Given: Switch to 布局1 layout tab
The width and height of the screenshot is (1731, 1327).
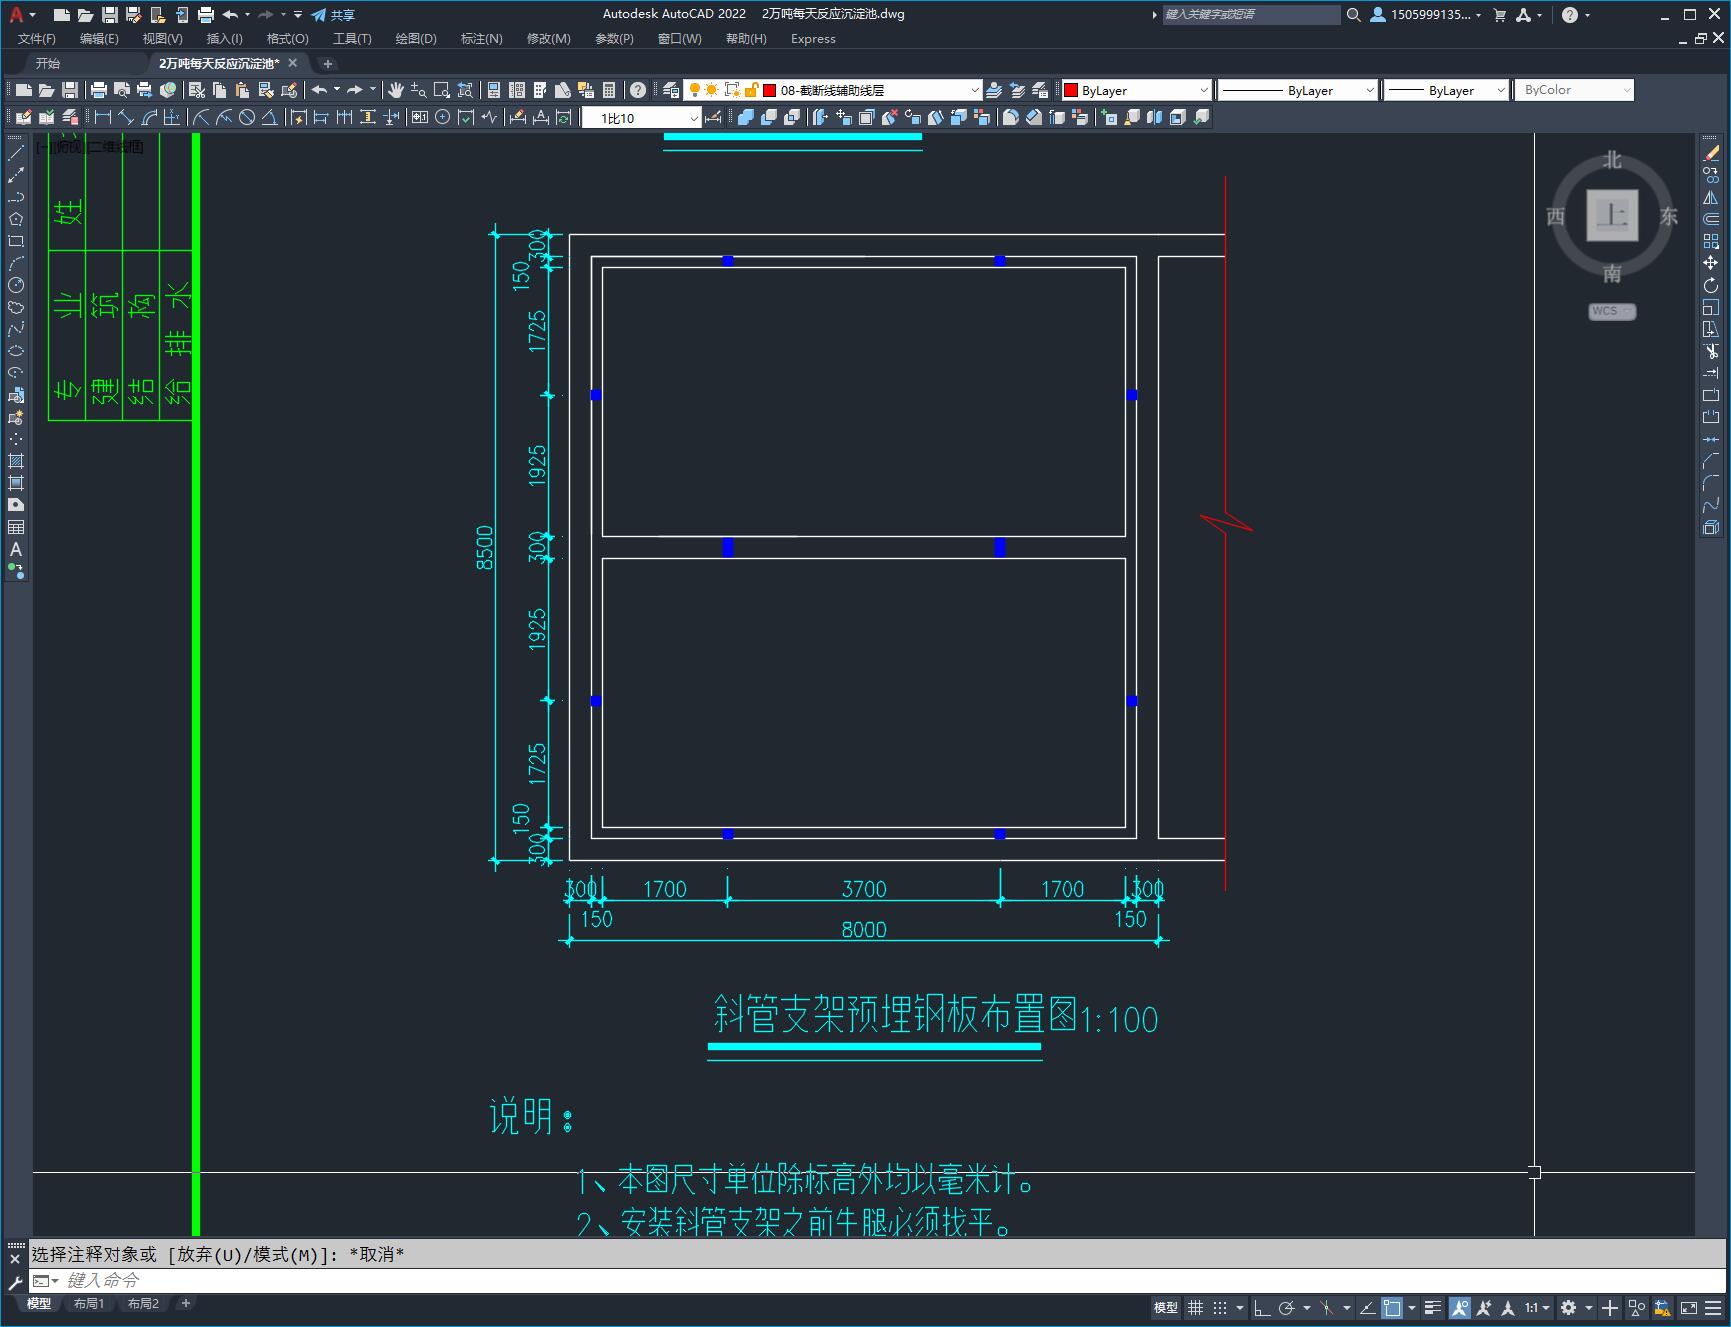Looking at the screenshot, I should (x=89, y=1304).
